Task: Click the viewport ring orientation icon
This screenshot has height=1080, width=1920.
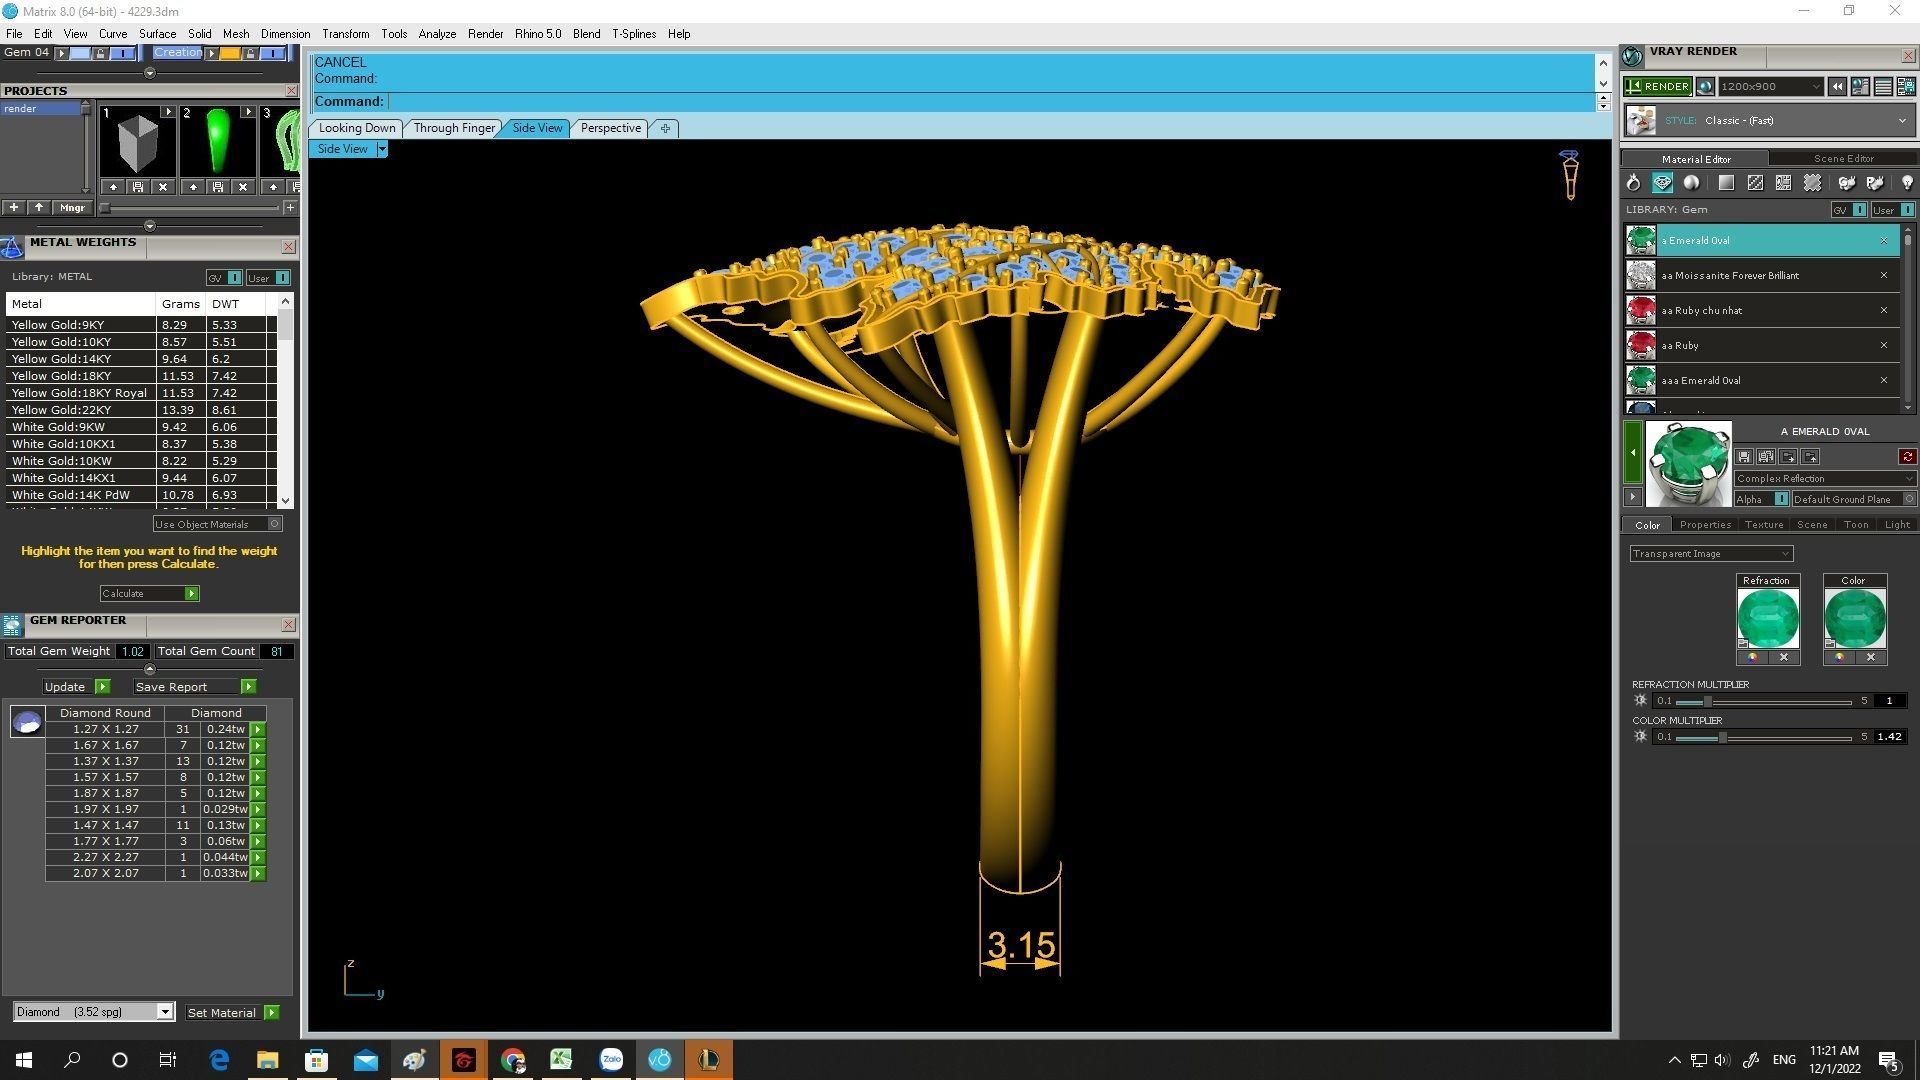Action: click(1570, 175)
